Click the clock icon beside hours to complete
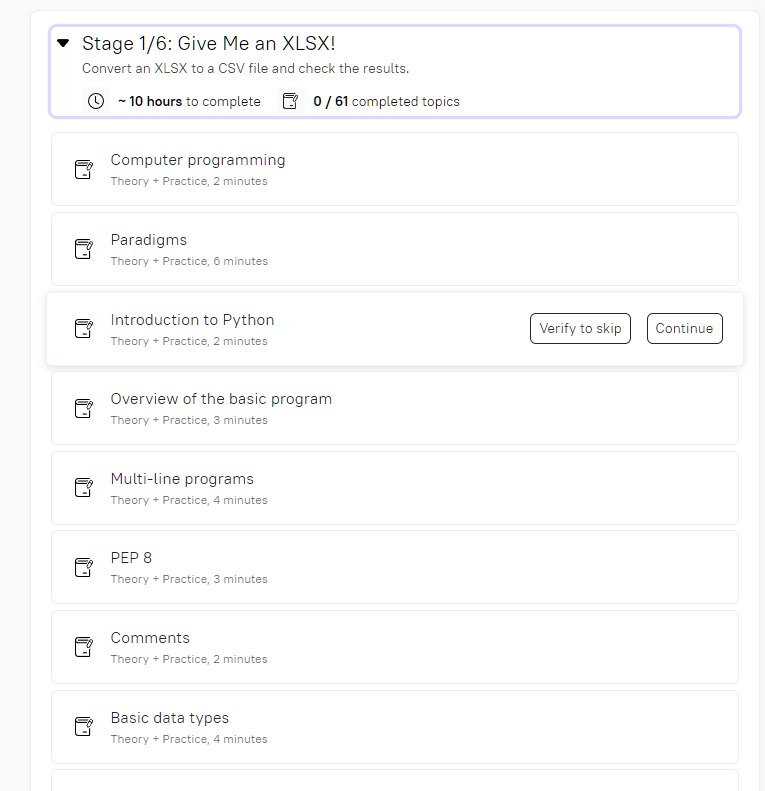This screenshot has width=765, height=791. pyautogui.click(x=96, y=101)
